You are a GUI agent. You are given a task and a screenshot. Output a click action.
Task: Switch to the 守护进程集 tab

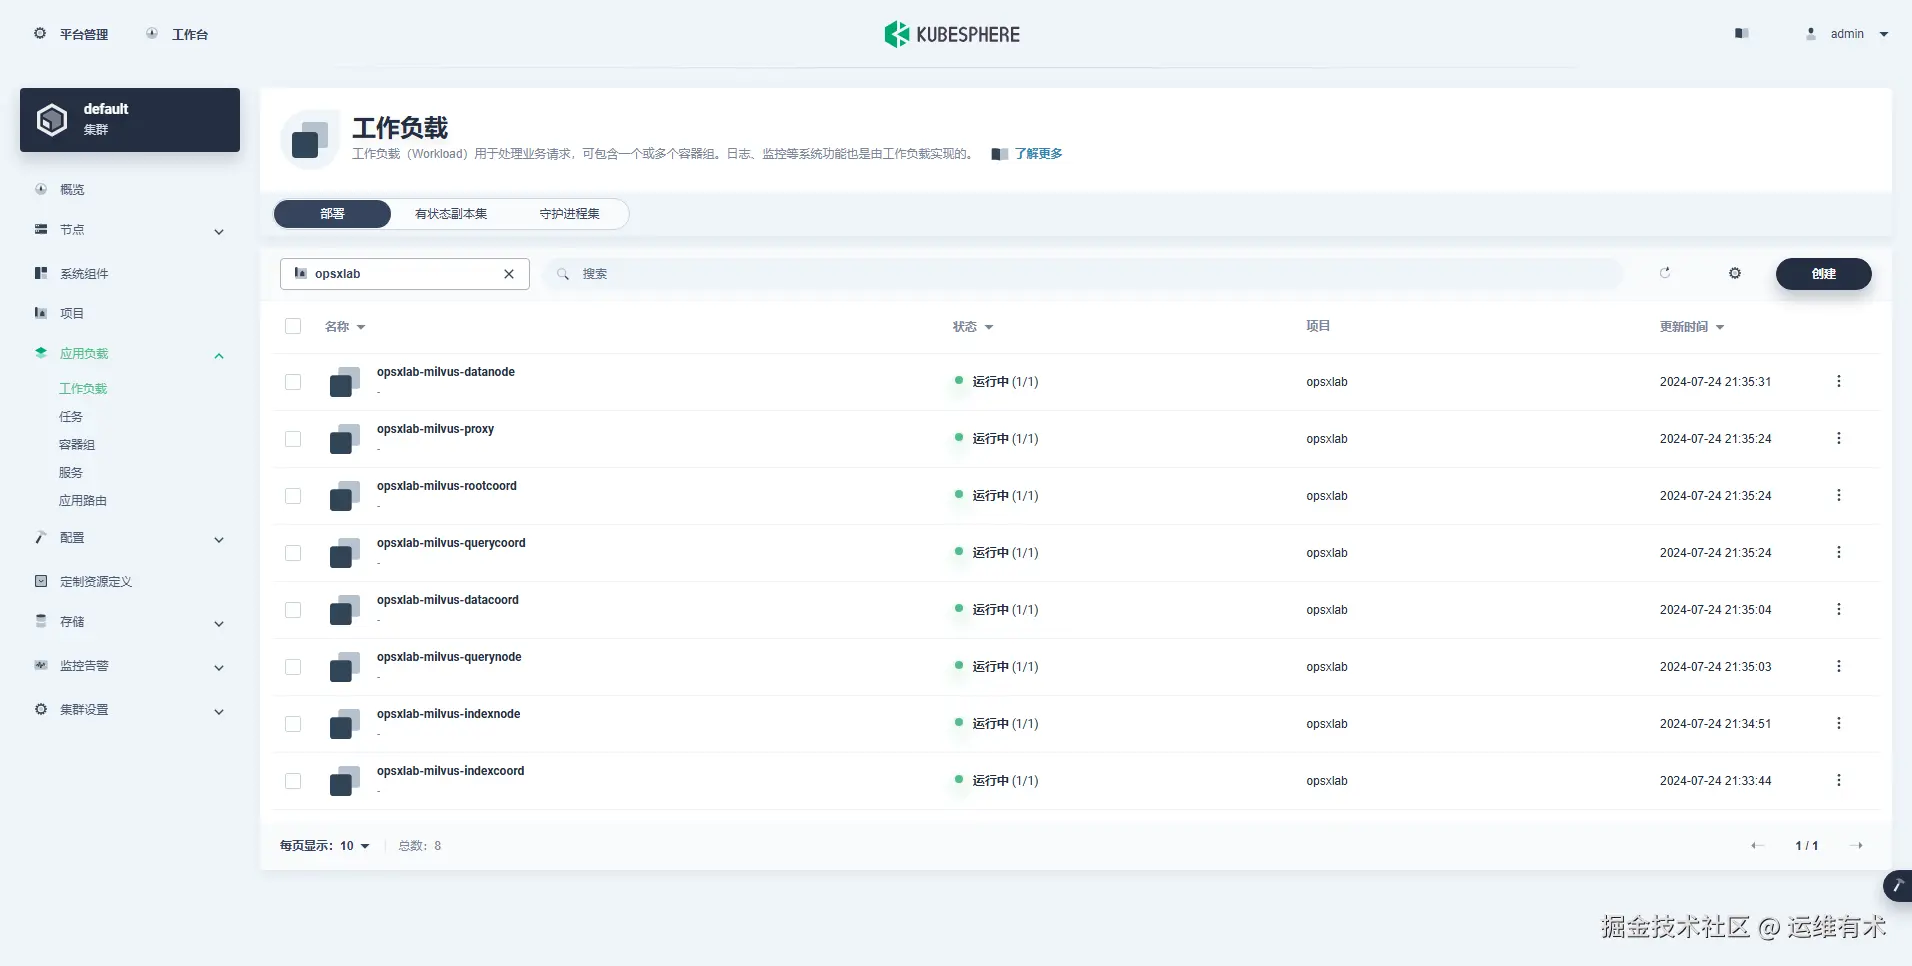pos(568,213)
